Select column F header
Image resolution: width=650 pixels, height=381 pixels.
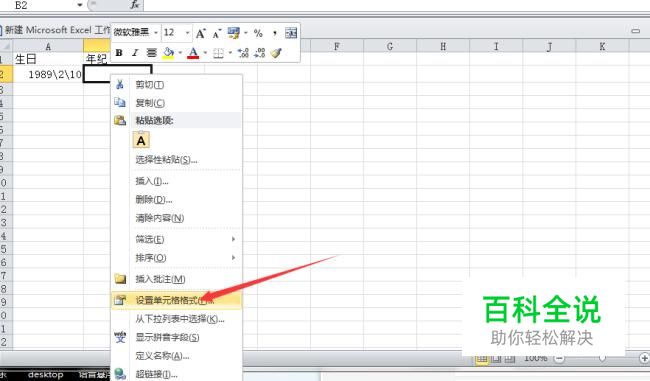(x=337, y=46)
